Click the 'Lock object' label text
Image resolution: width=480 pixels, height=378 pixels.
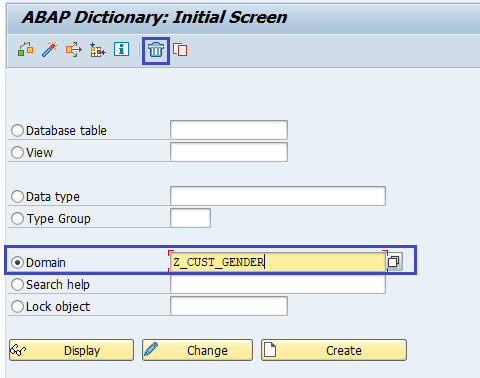click(58, 307)
